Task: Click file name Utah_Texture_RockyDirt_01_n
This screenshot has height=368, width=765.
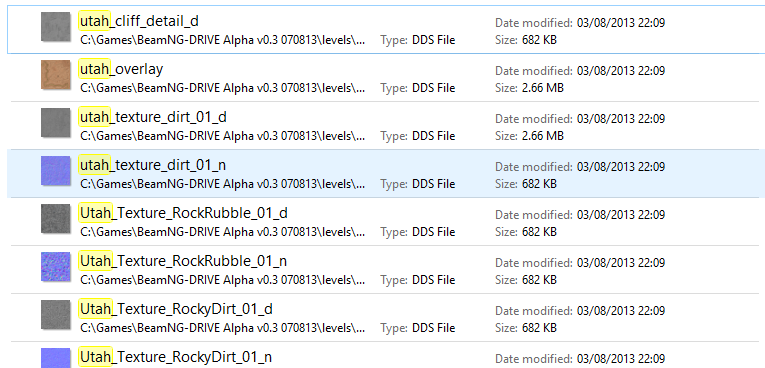Action: (x=176, y=357)
